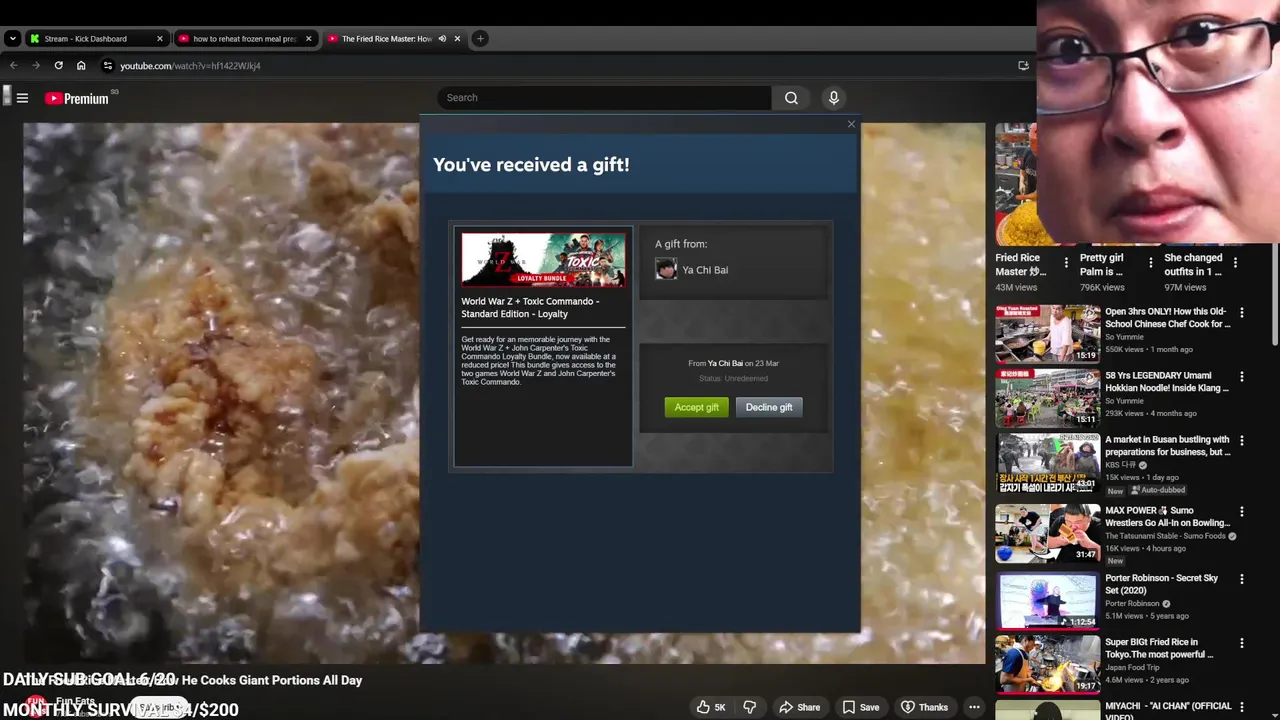
Task: Play the market in Busan thumbnail
Action: (1047, 464)
